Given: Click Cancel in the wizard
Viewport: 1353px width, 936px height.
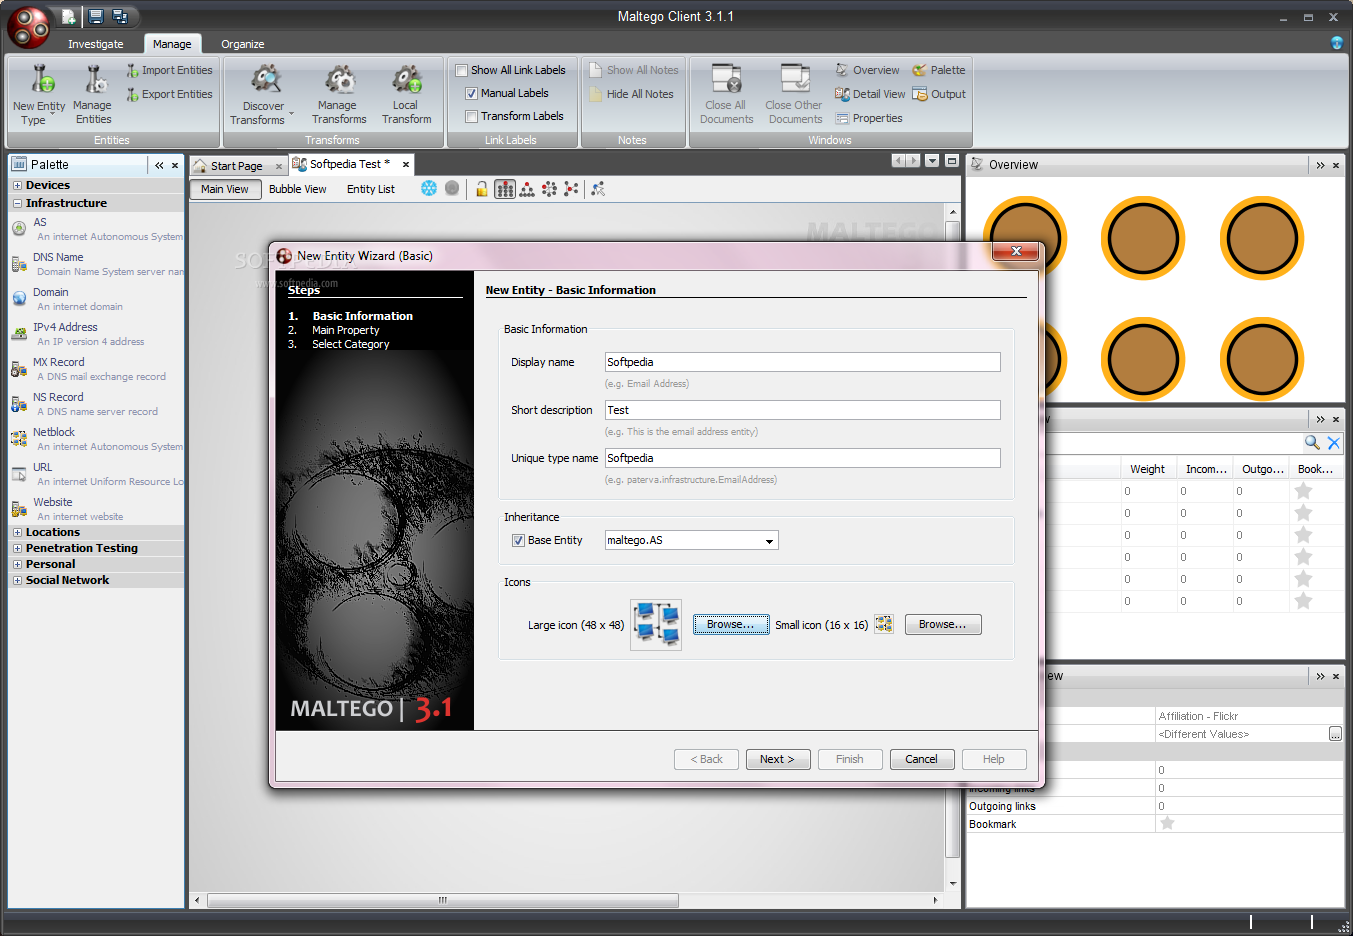Looking at the screenshot, I should tap(922, 759).
